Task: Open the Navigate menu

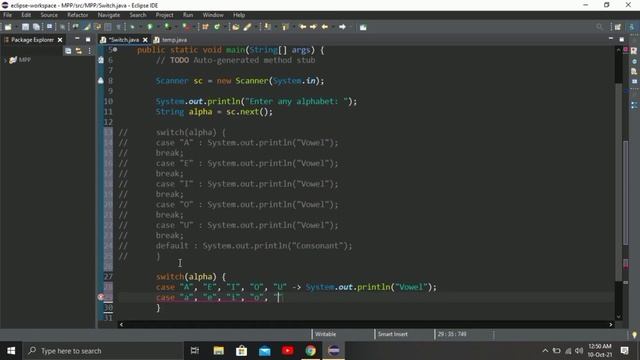Action: click(109, 15)
